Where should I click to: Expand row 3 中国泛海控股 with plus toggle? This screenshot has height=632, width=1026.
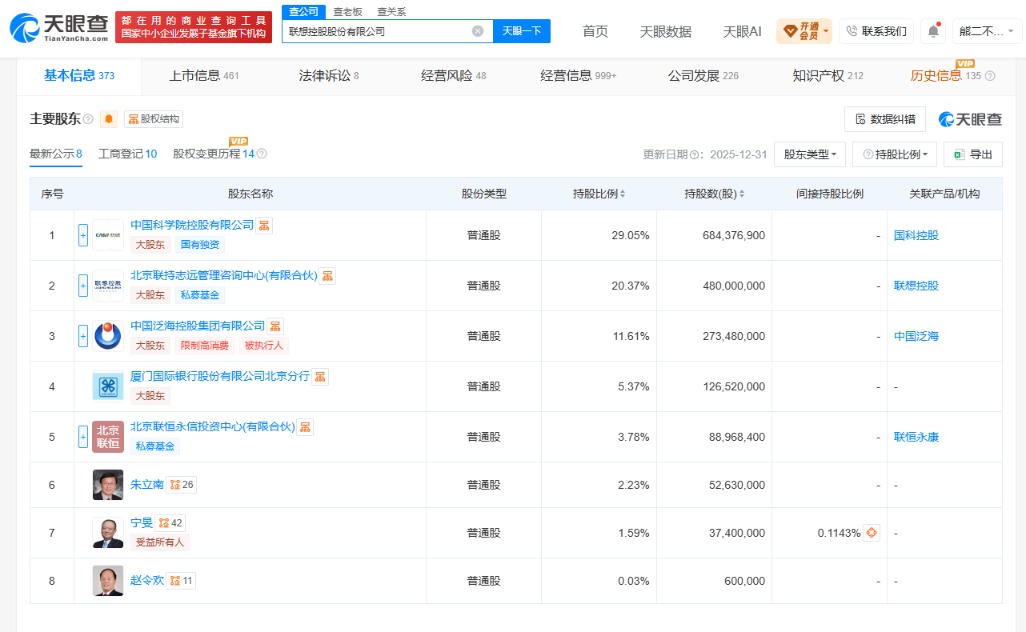83,336
